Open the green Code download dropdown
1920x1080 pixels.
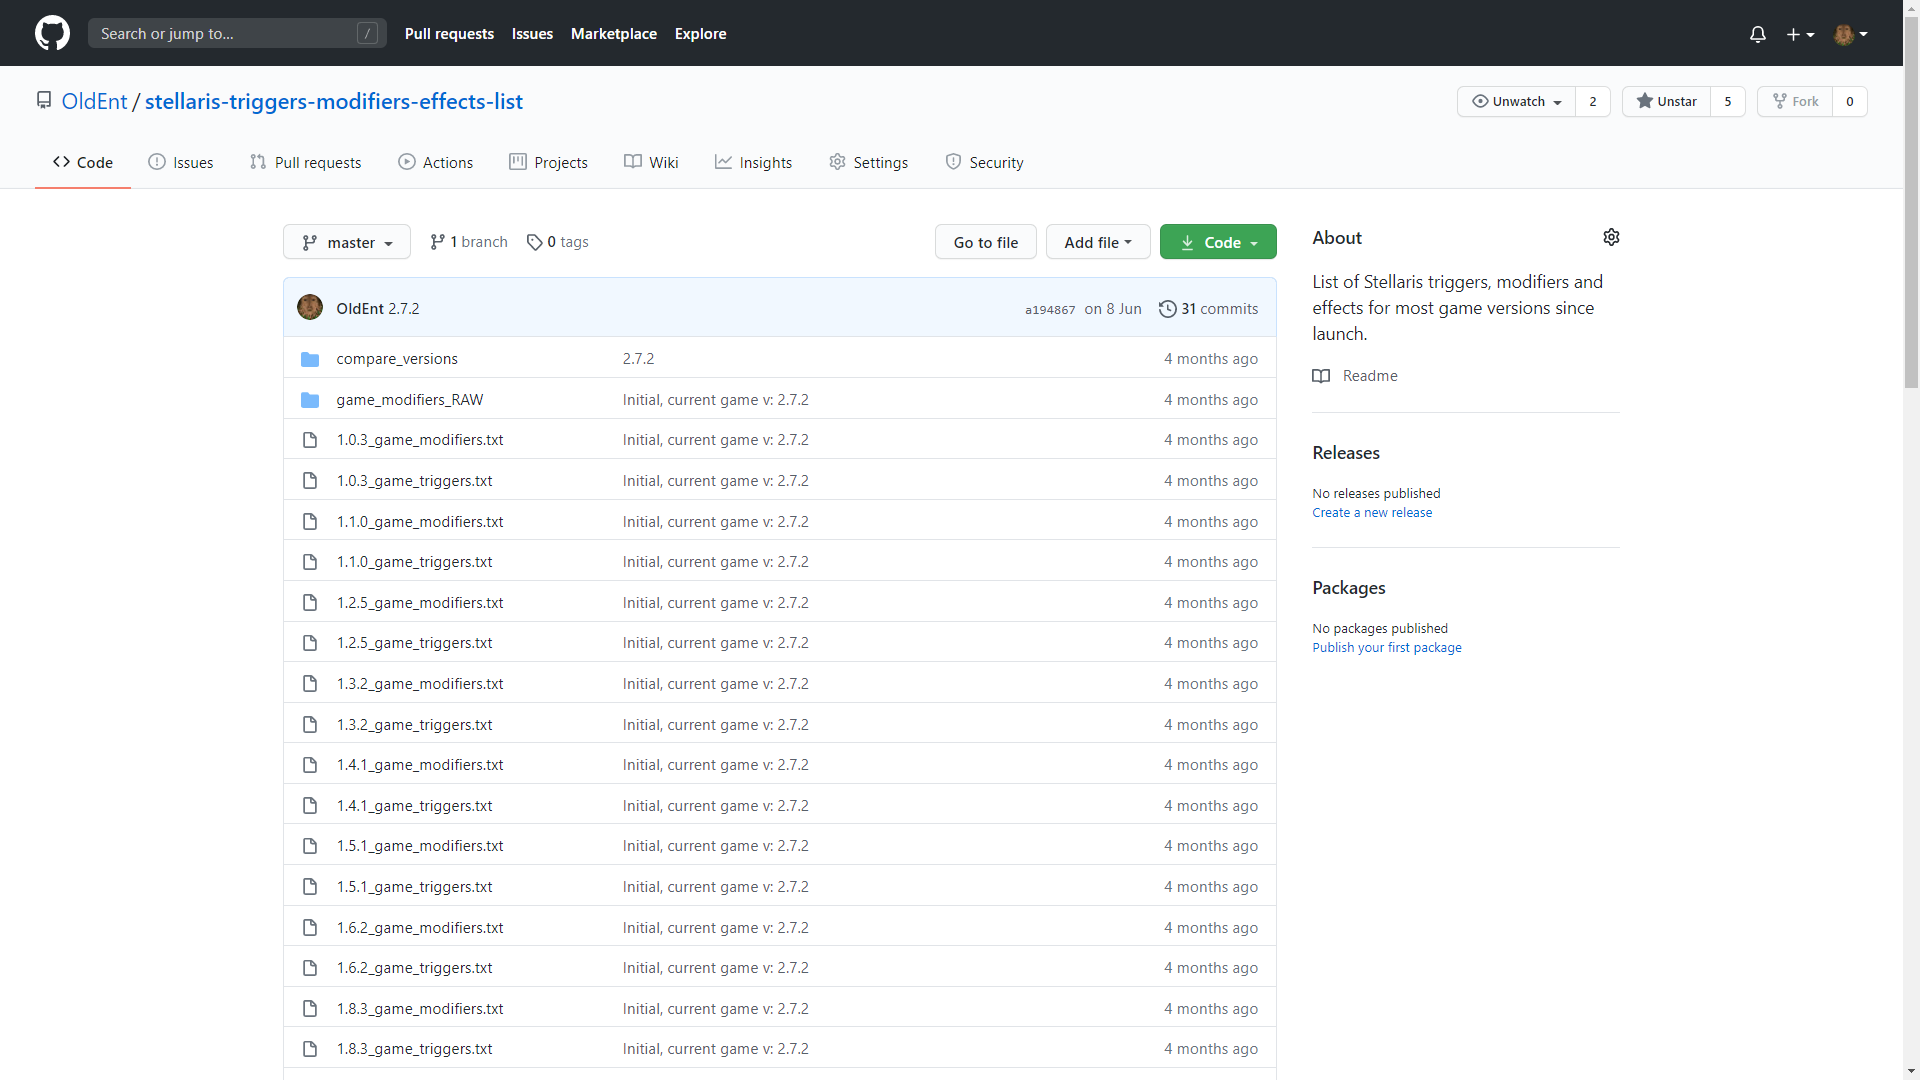click(1218, 242)
